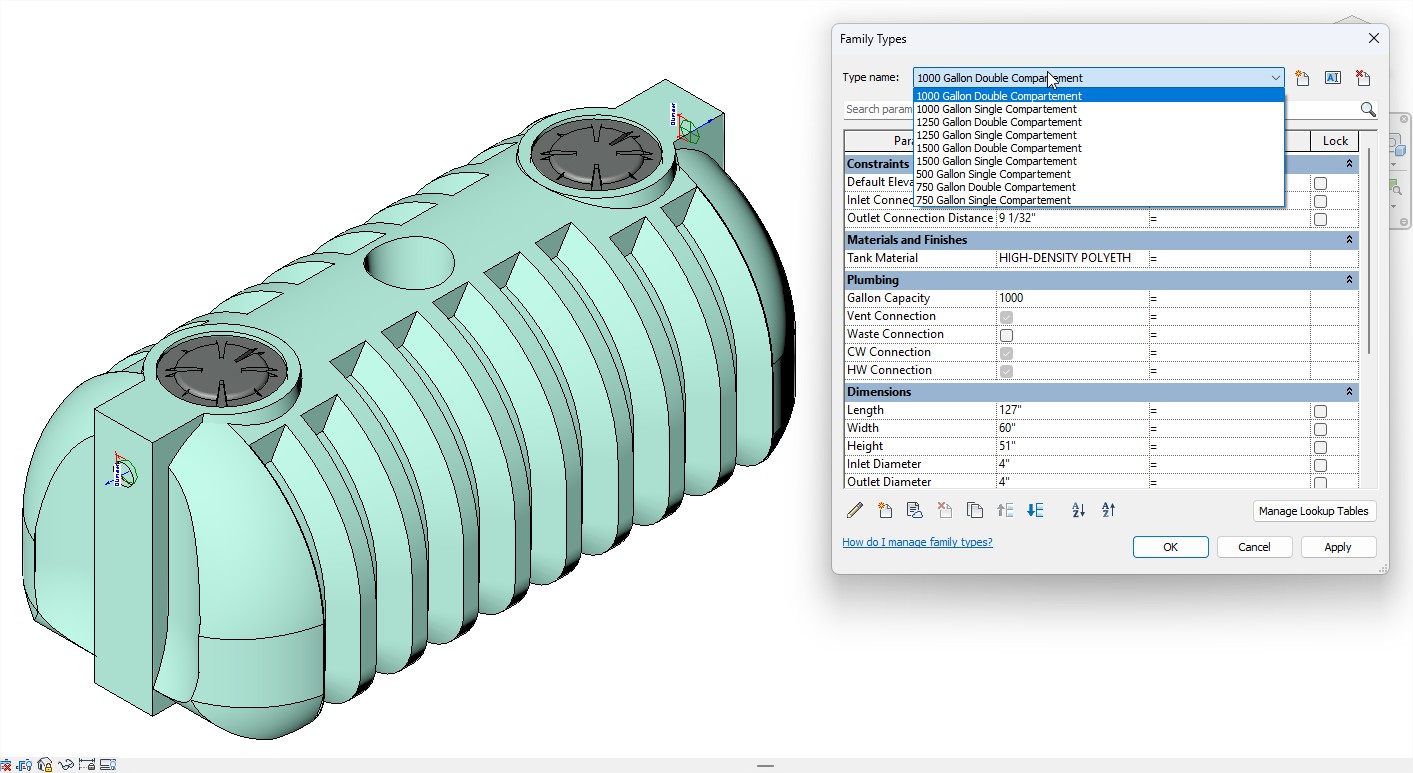Click the Duplicate Parameter pages icon
This screenshot has width=1413, height=773.
(975, 510)
